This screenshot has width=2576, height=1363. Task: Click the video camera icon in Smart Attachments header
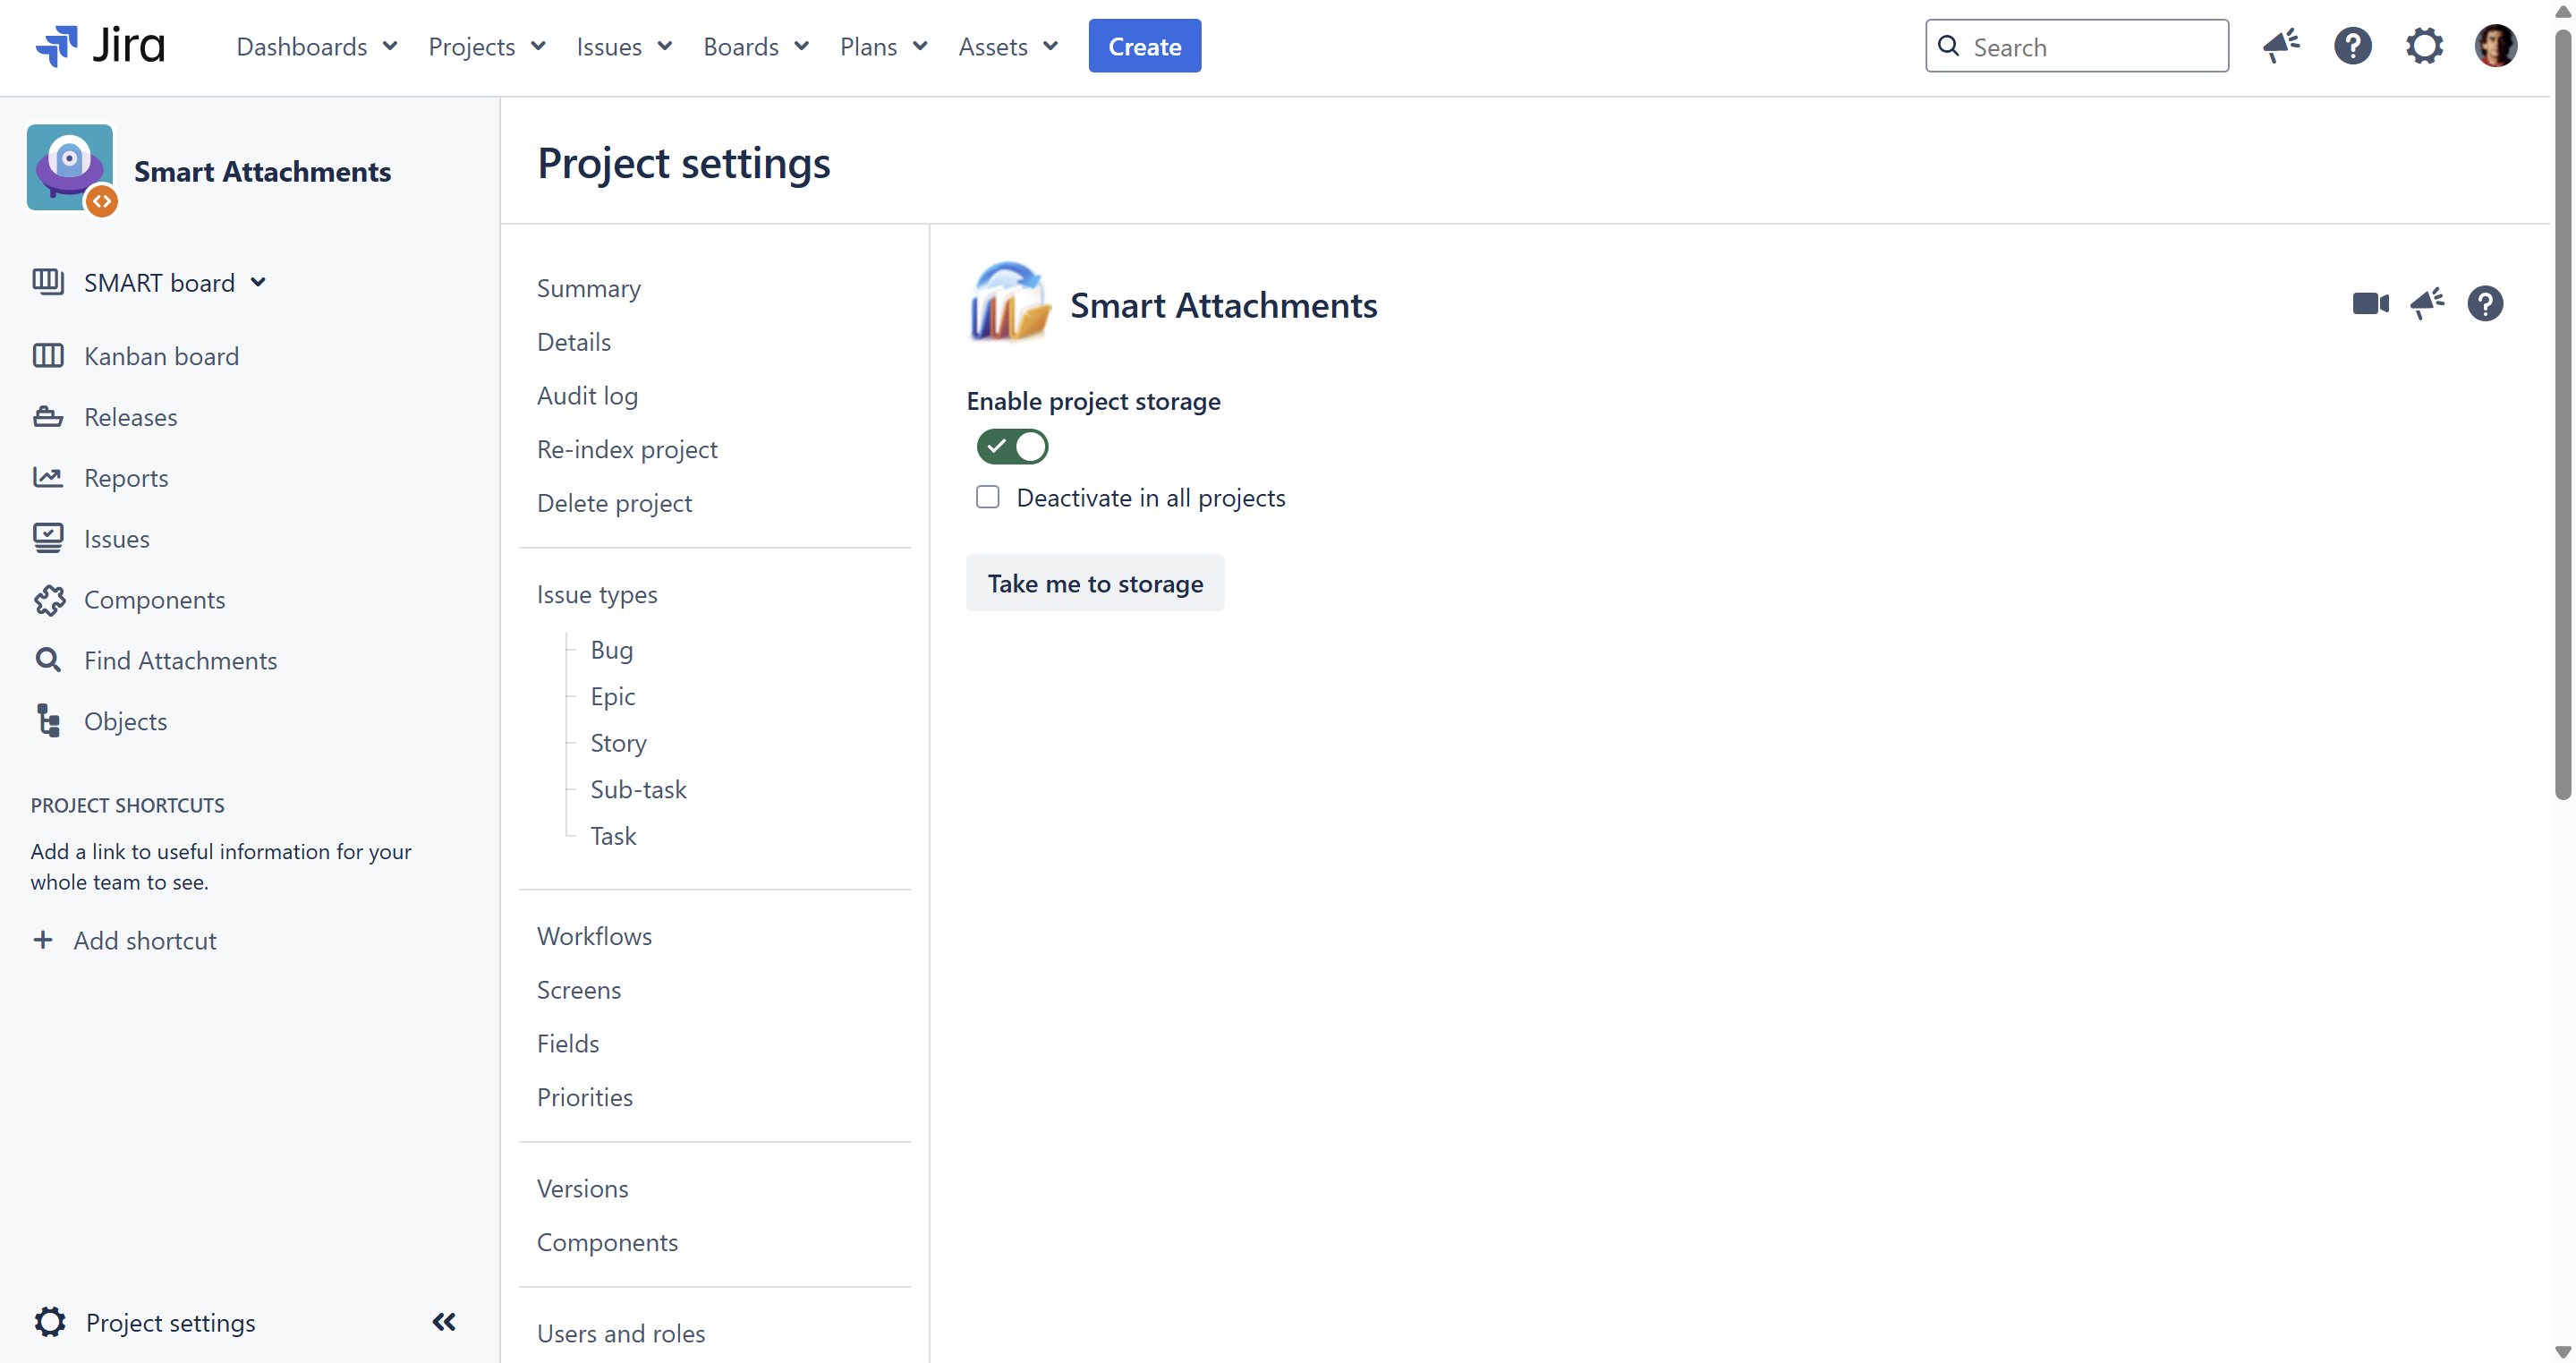point(2370,303)
